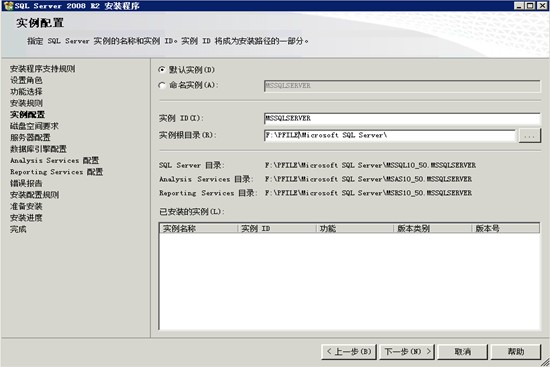
Task: Sort by the 实例名称 column header
Action: (x=199, y=228)
